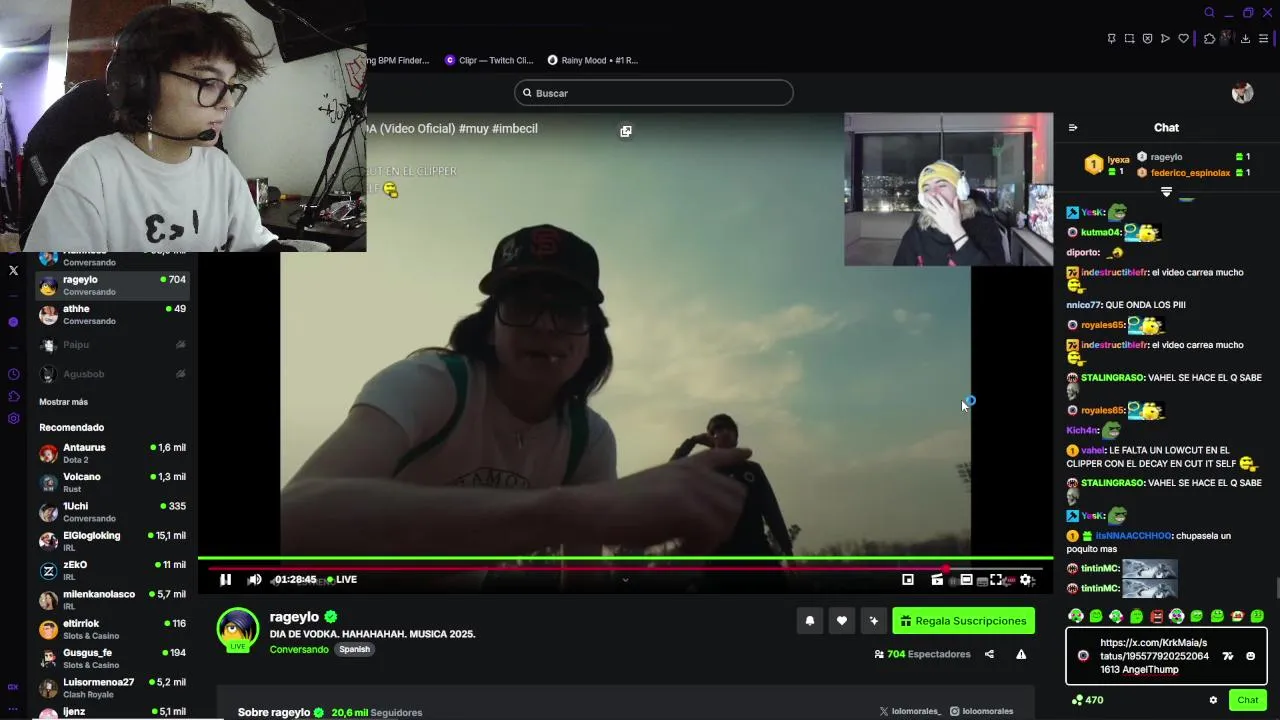
Task: Enable theatre mode in player
Action: pos(966,580)
